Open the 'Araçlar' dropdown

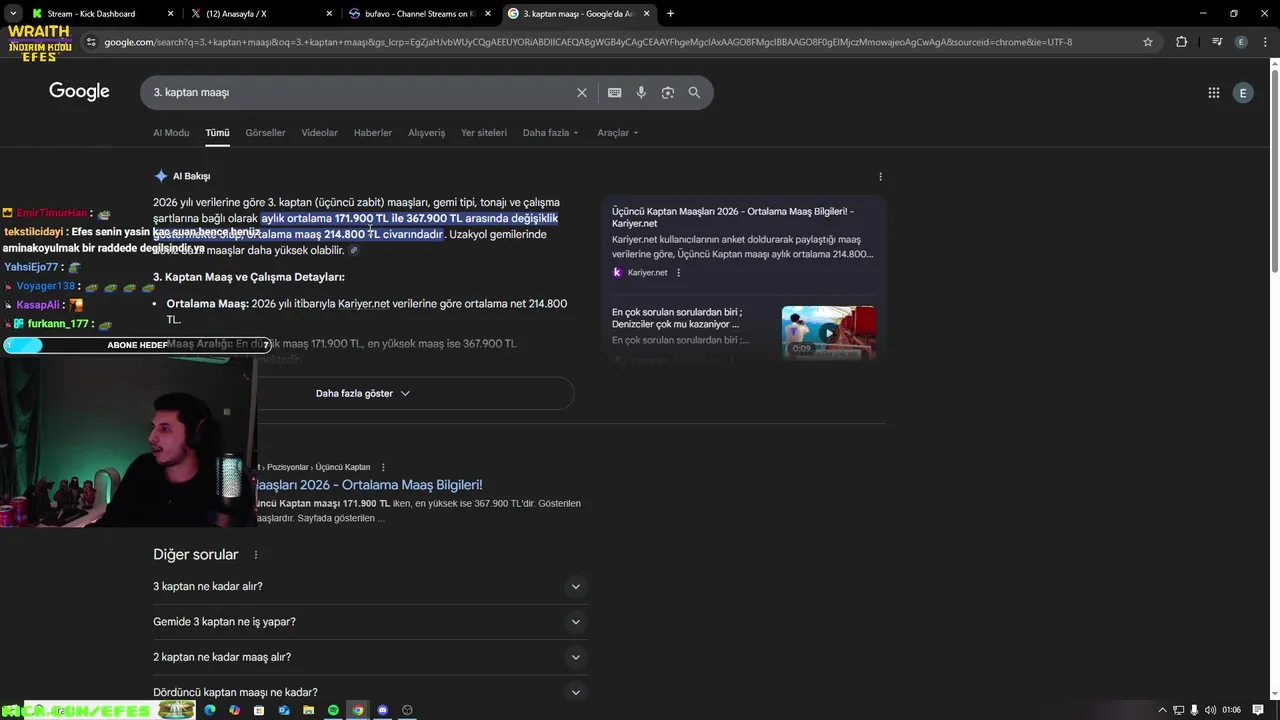[x=617, y=133]
